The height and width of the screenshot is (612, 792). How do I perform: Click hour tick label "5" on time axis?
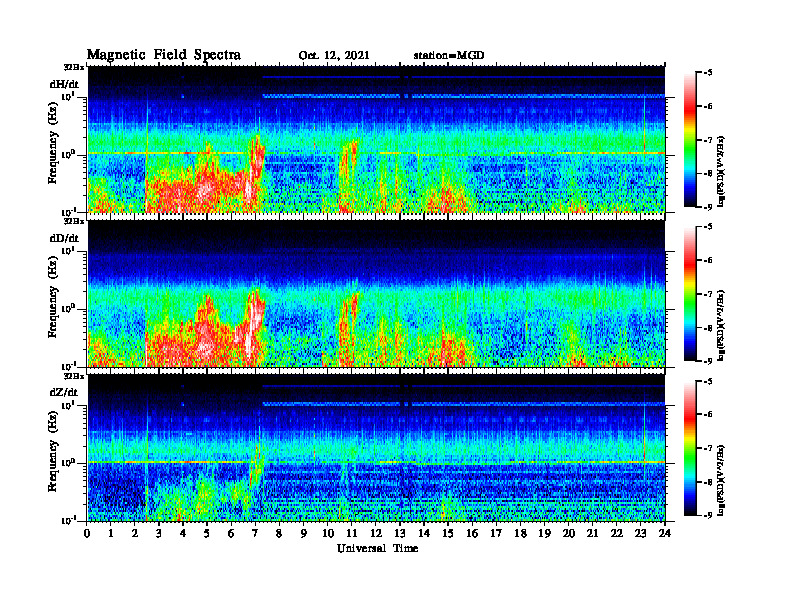pyautogui.click(x=207, y=534)
